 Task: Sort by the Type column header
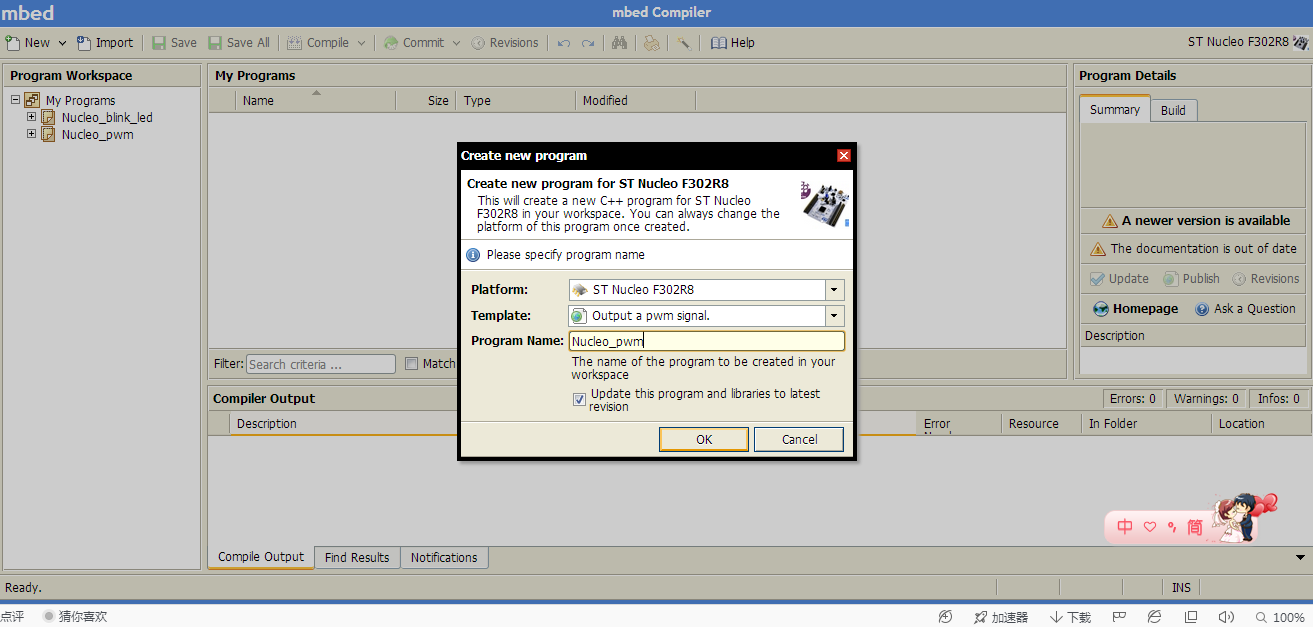click(516, 100)
